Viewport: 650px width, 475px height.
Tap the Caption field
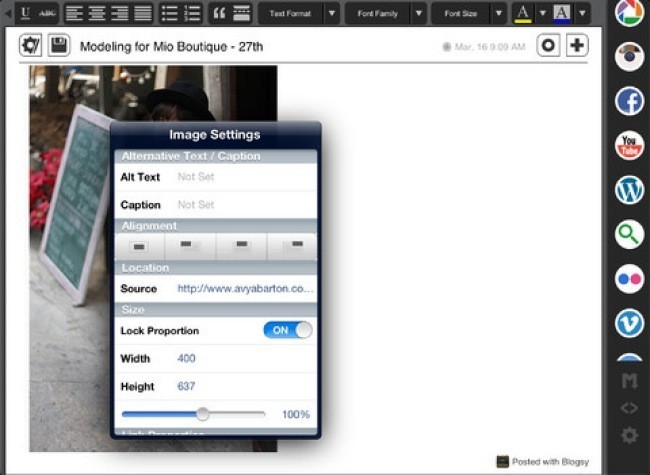pyautogui.click(x=216, y=205)
